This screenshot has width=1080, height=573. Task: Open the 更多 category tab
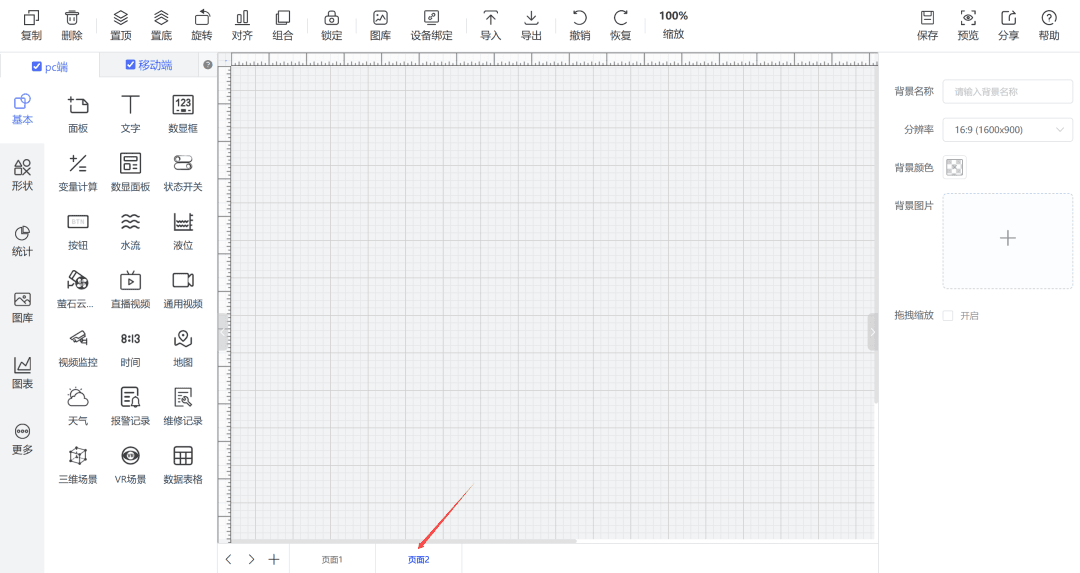(x=22, y=440)
